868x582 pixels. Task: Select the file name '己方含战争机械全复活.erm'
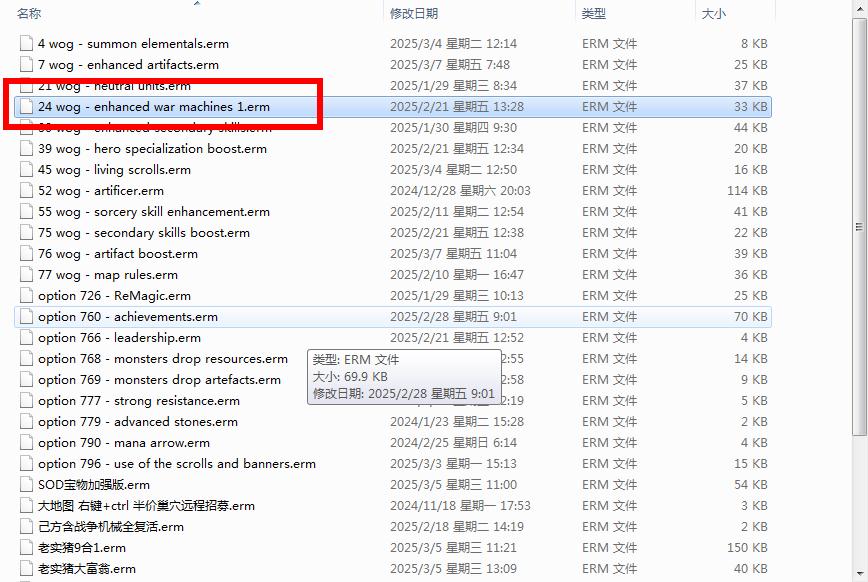click(x=111, y=527)
